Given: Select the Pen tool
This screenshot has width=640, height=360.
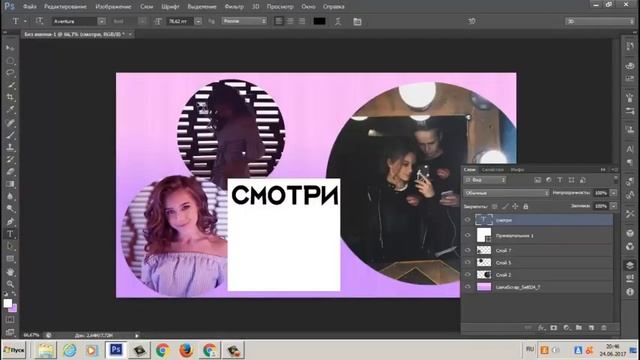Looking at the screenshot, I should pyautogui.click(x=10, y=222).
